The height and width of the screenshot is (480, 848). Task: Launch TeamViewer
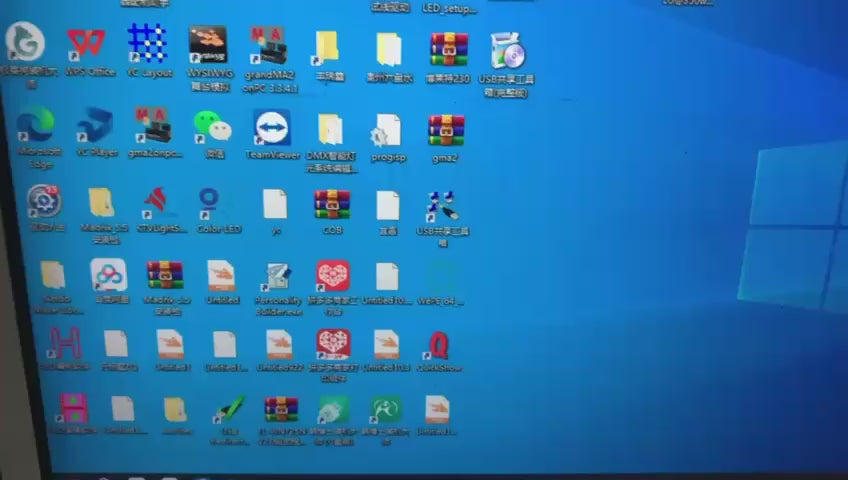(x=272, y=128)
